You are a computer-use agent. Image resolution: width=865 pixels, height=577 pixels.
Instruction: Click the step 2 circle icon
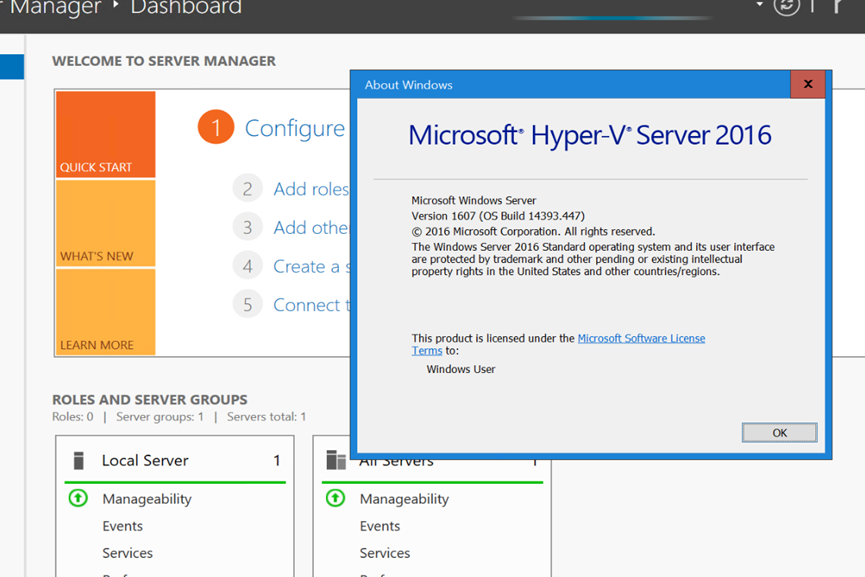[247, 189]
